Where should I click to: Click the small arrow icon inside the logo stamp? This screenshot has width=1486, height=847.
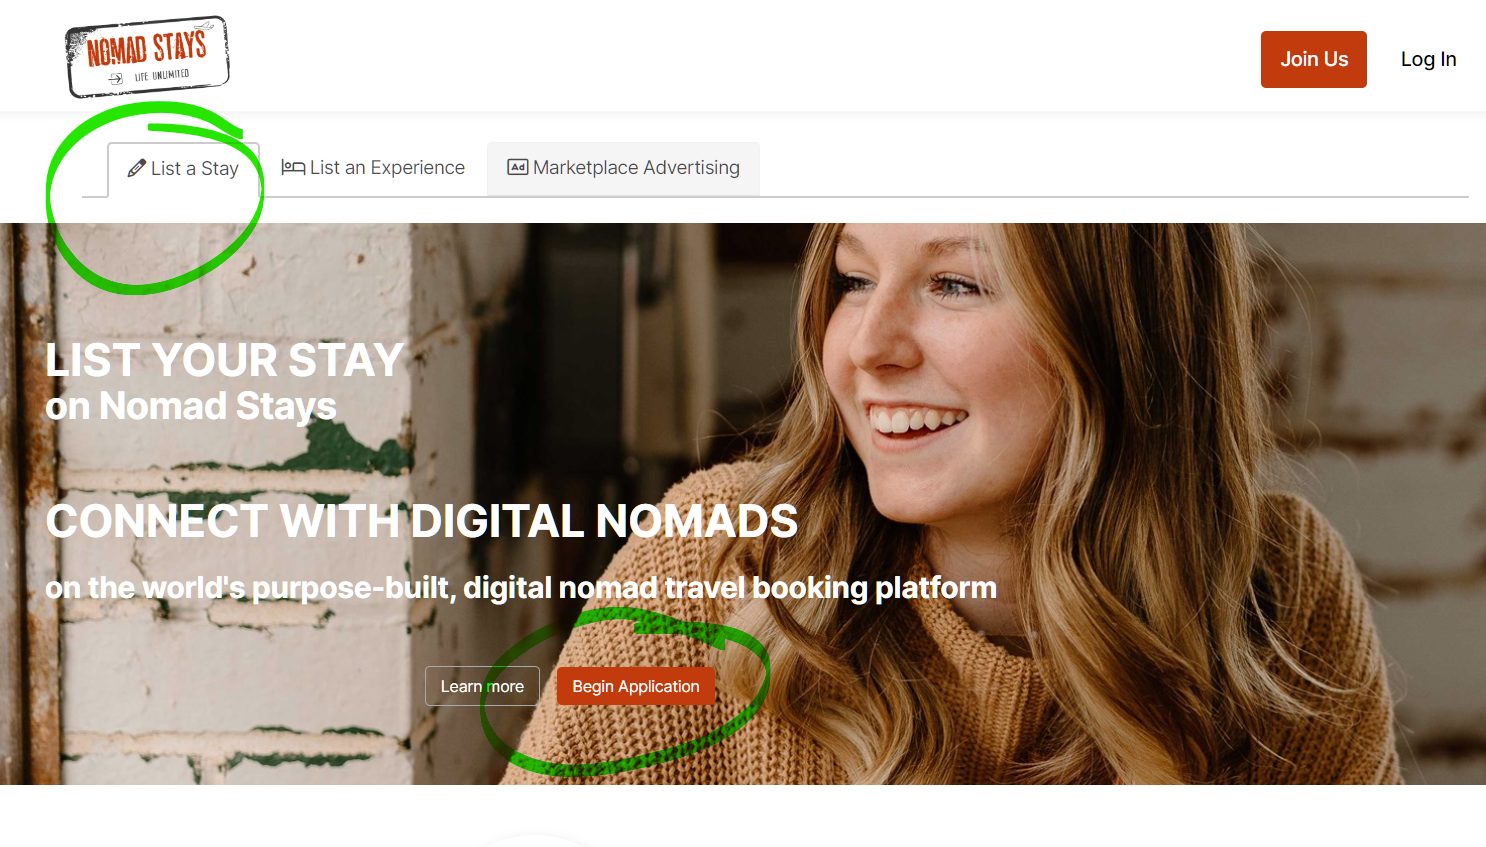click(x=116, y=78)
